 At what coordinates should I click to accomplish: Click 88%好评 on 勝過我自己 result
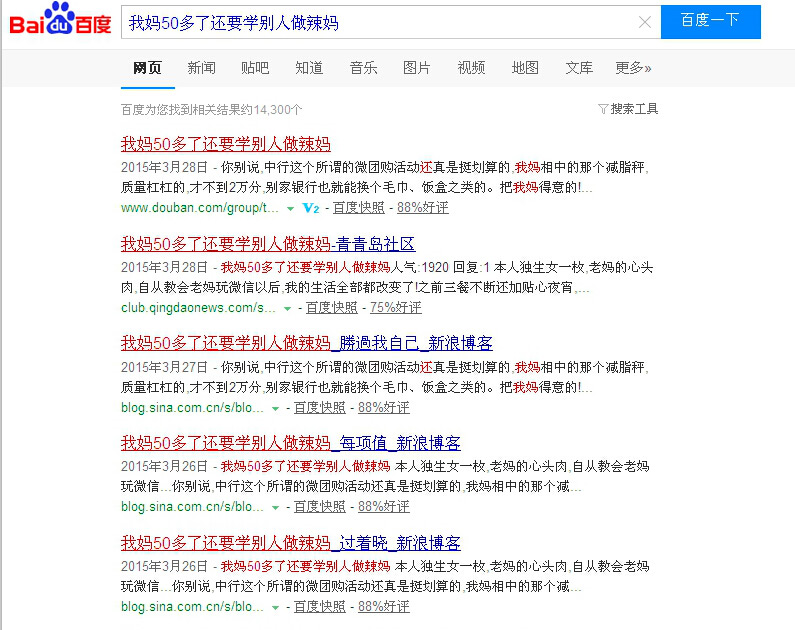click(384, 407)
